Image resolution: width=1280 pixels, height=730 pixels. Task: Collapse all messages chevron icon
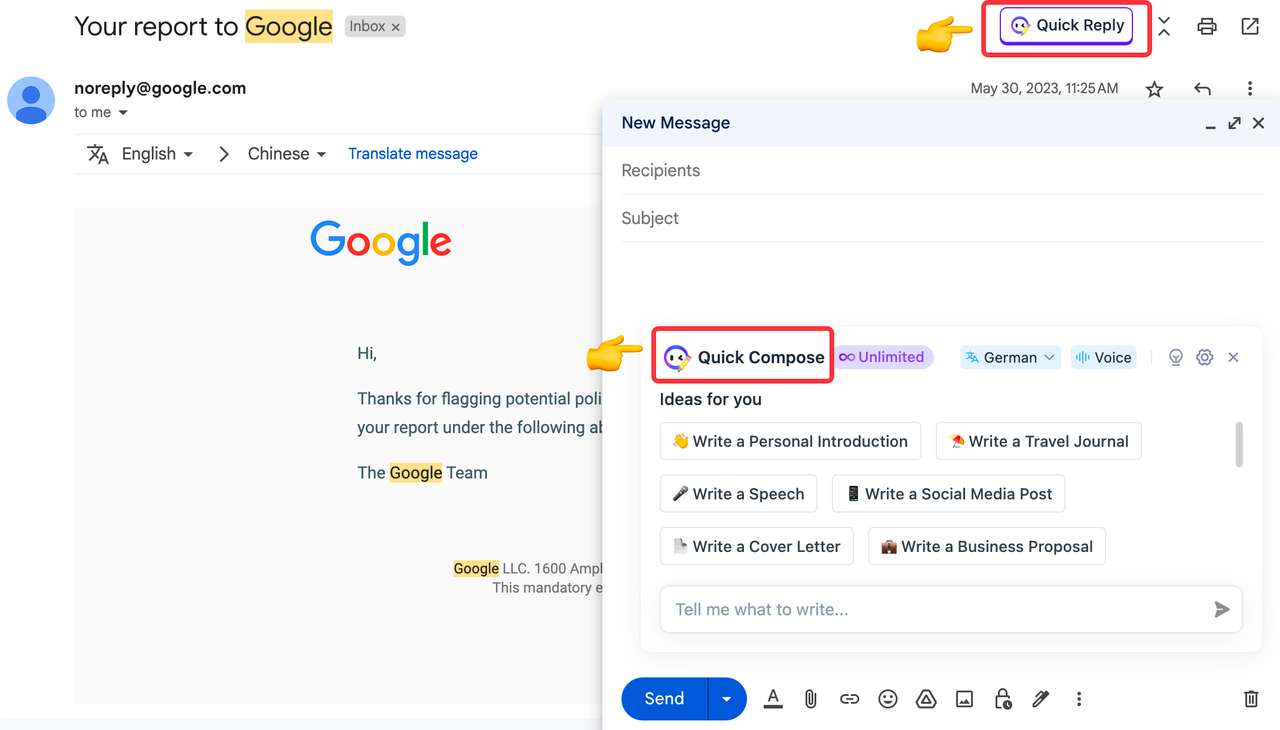(1164, 27)
